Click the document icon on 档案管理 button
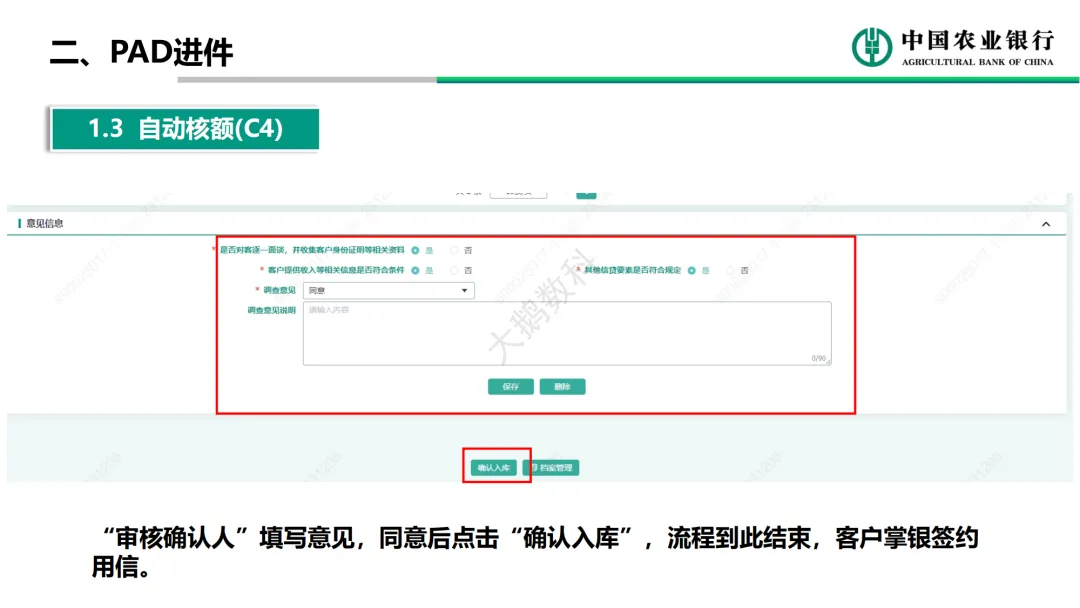 point(533,468)
